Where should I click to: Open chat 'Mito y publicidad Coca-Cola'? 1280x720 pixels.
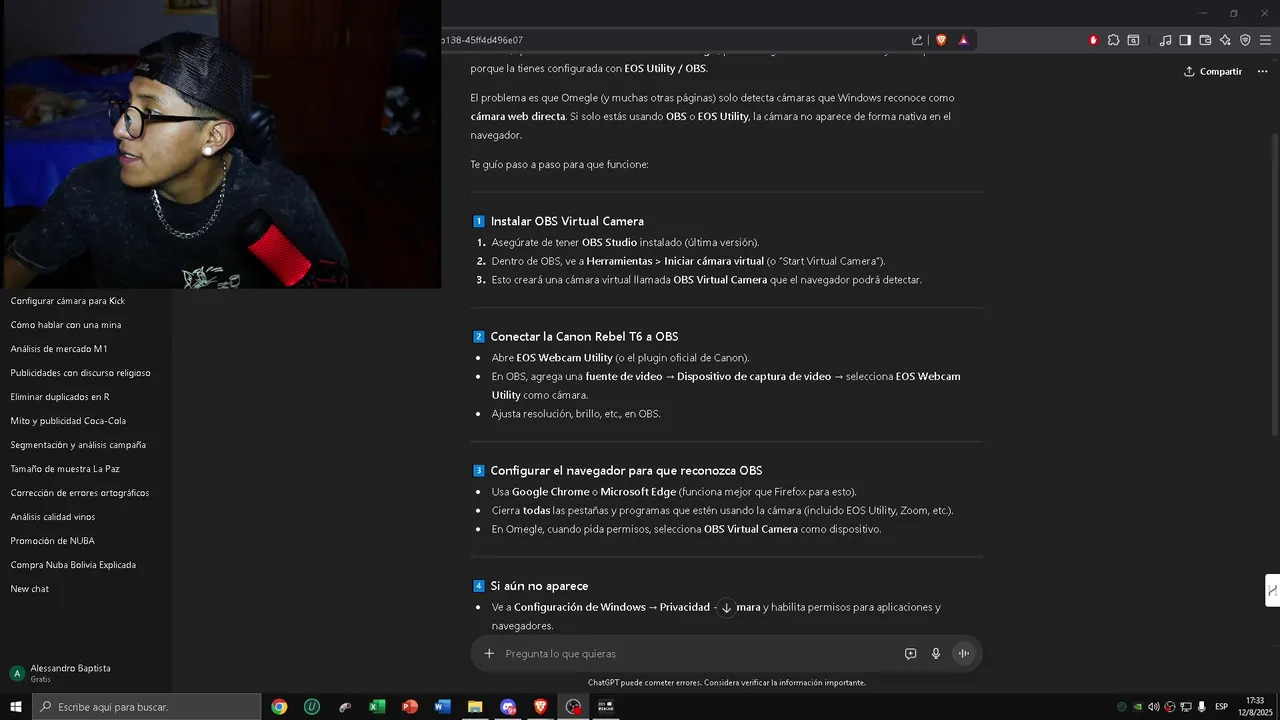pos(68,421)
